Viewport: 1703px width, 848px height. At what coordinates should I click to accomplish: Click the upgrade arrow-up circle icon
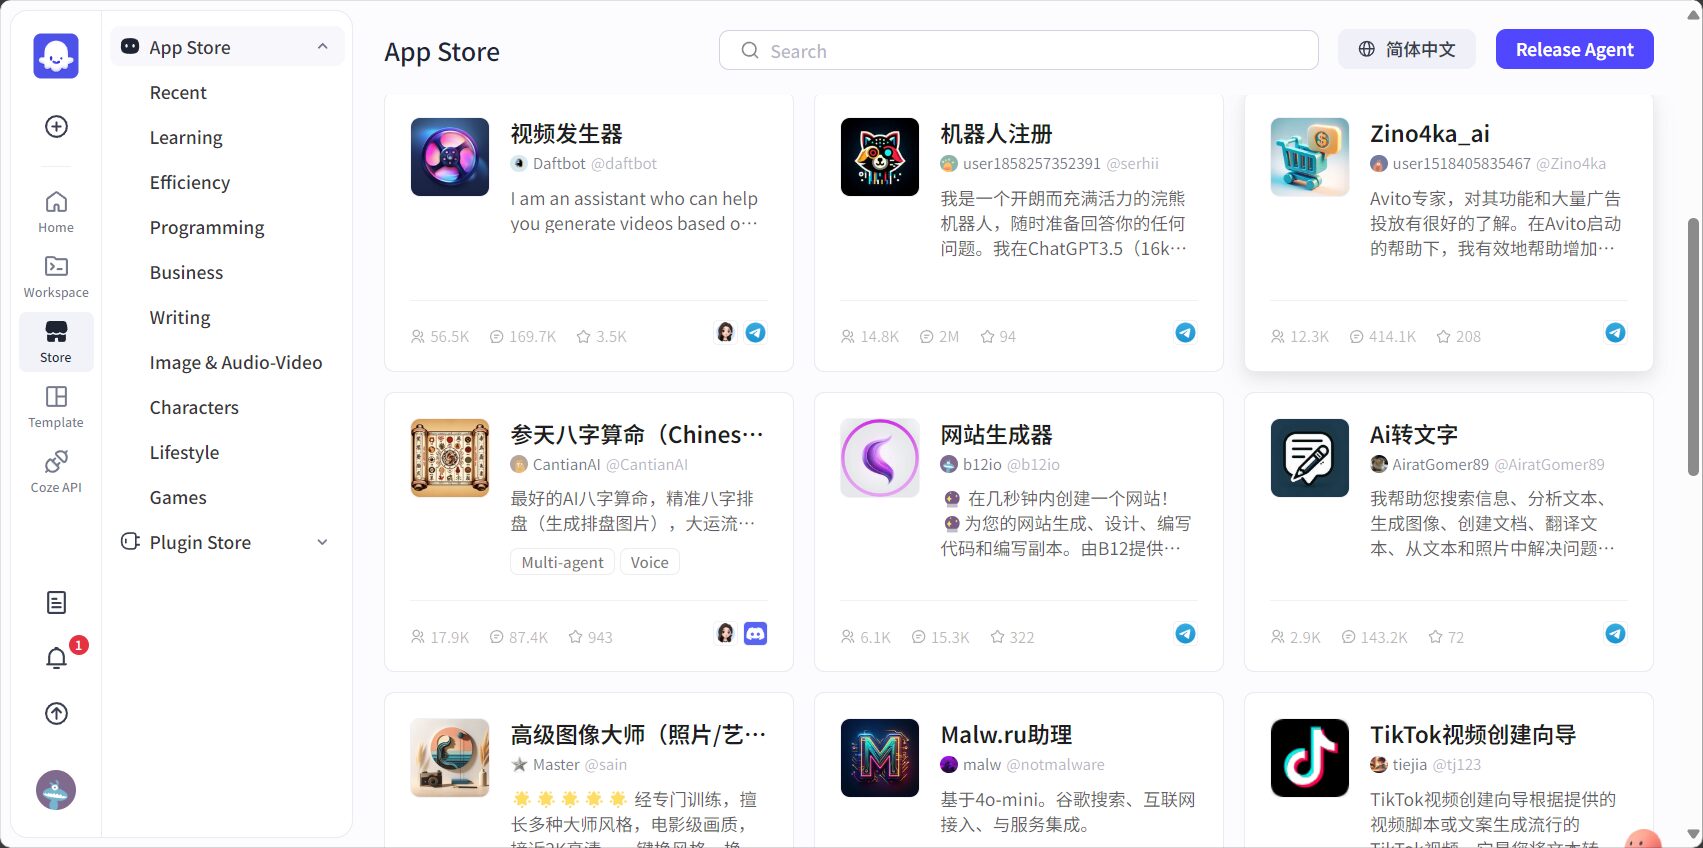click(56, 713)
